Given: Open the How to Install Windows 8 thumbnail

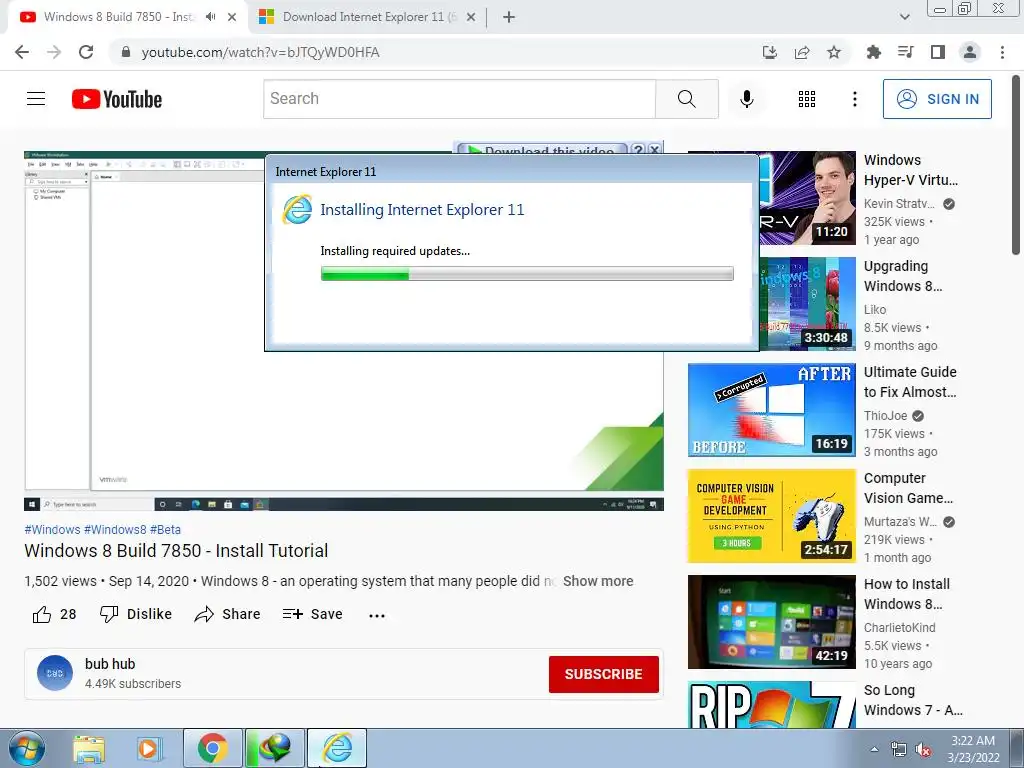Looking at the screenshot, I should coord(771,622).
